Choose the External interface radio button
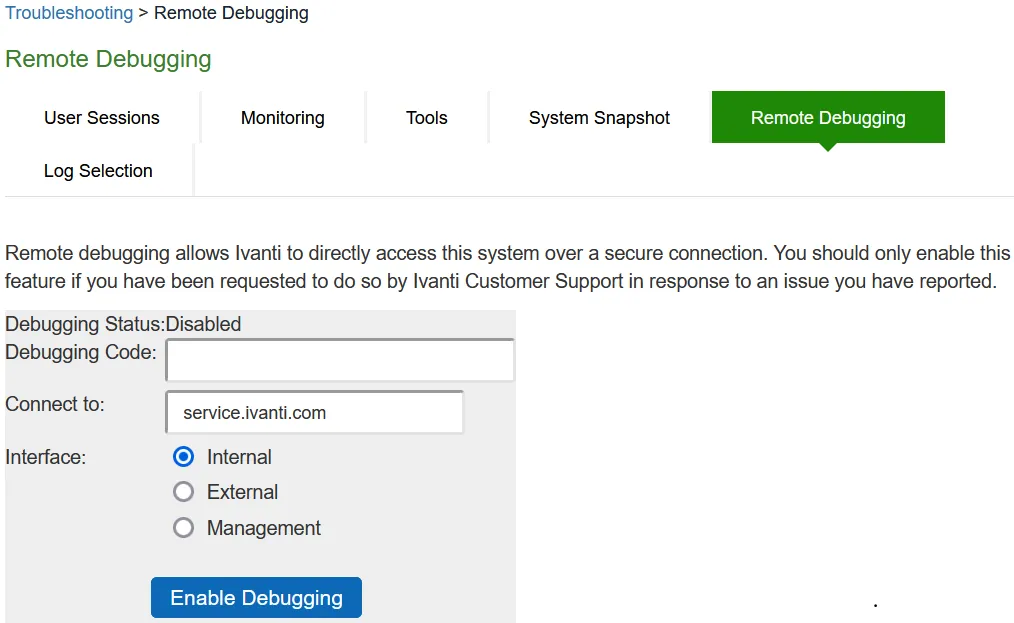1014x623 pixels. pyautogui.click(x=184, y=492)
